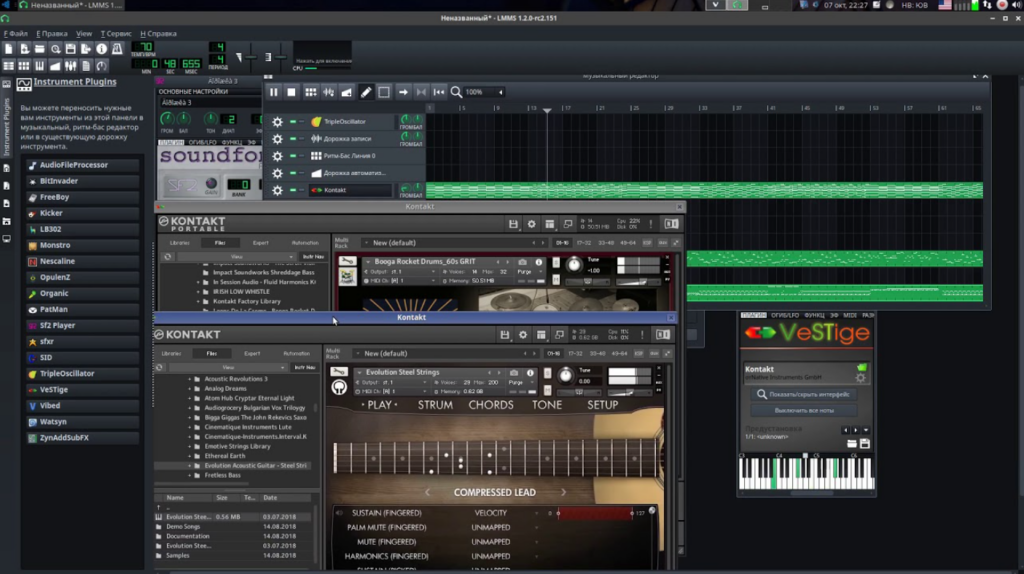Click Instr Nav button in lower Kontakt
This screenshot has height=574, width=1024.
pyautogui.click(x=304, y=368)
